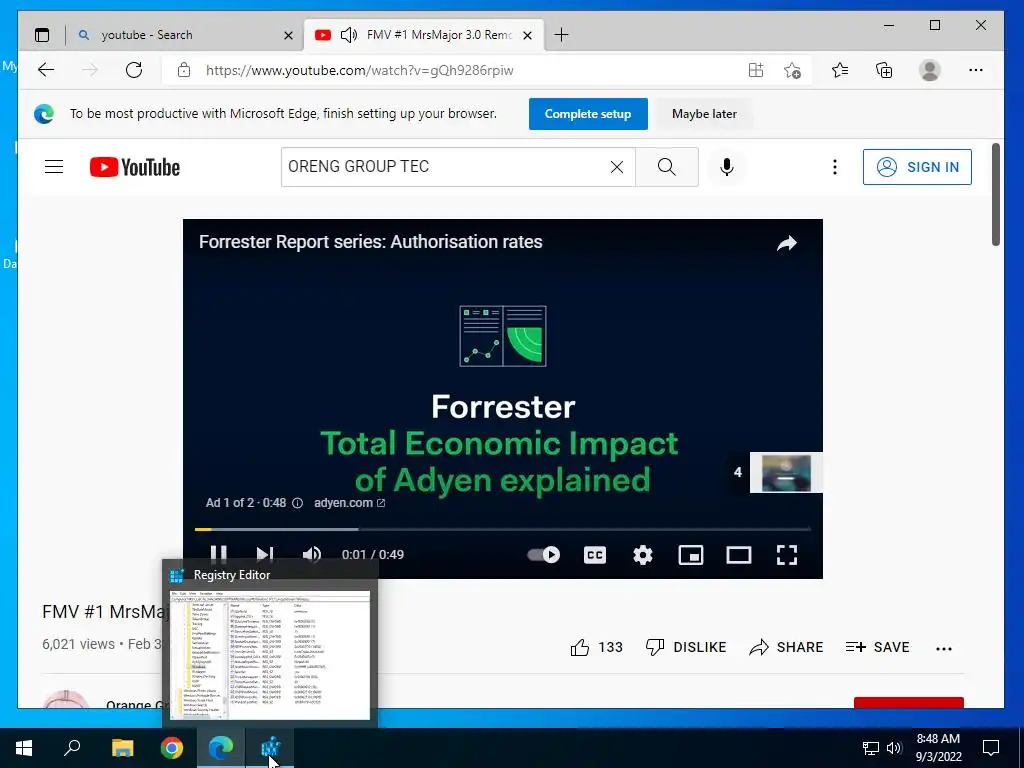The height and width of the screenshot is (768, 1024).
Task: Toggle the autoplay switch
Action: coord(543,554)
